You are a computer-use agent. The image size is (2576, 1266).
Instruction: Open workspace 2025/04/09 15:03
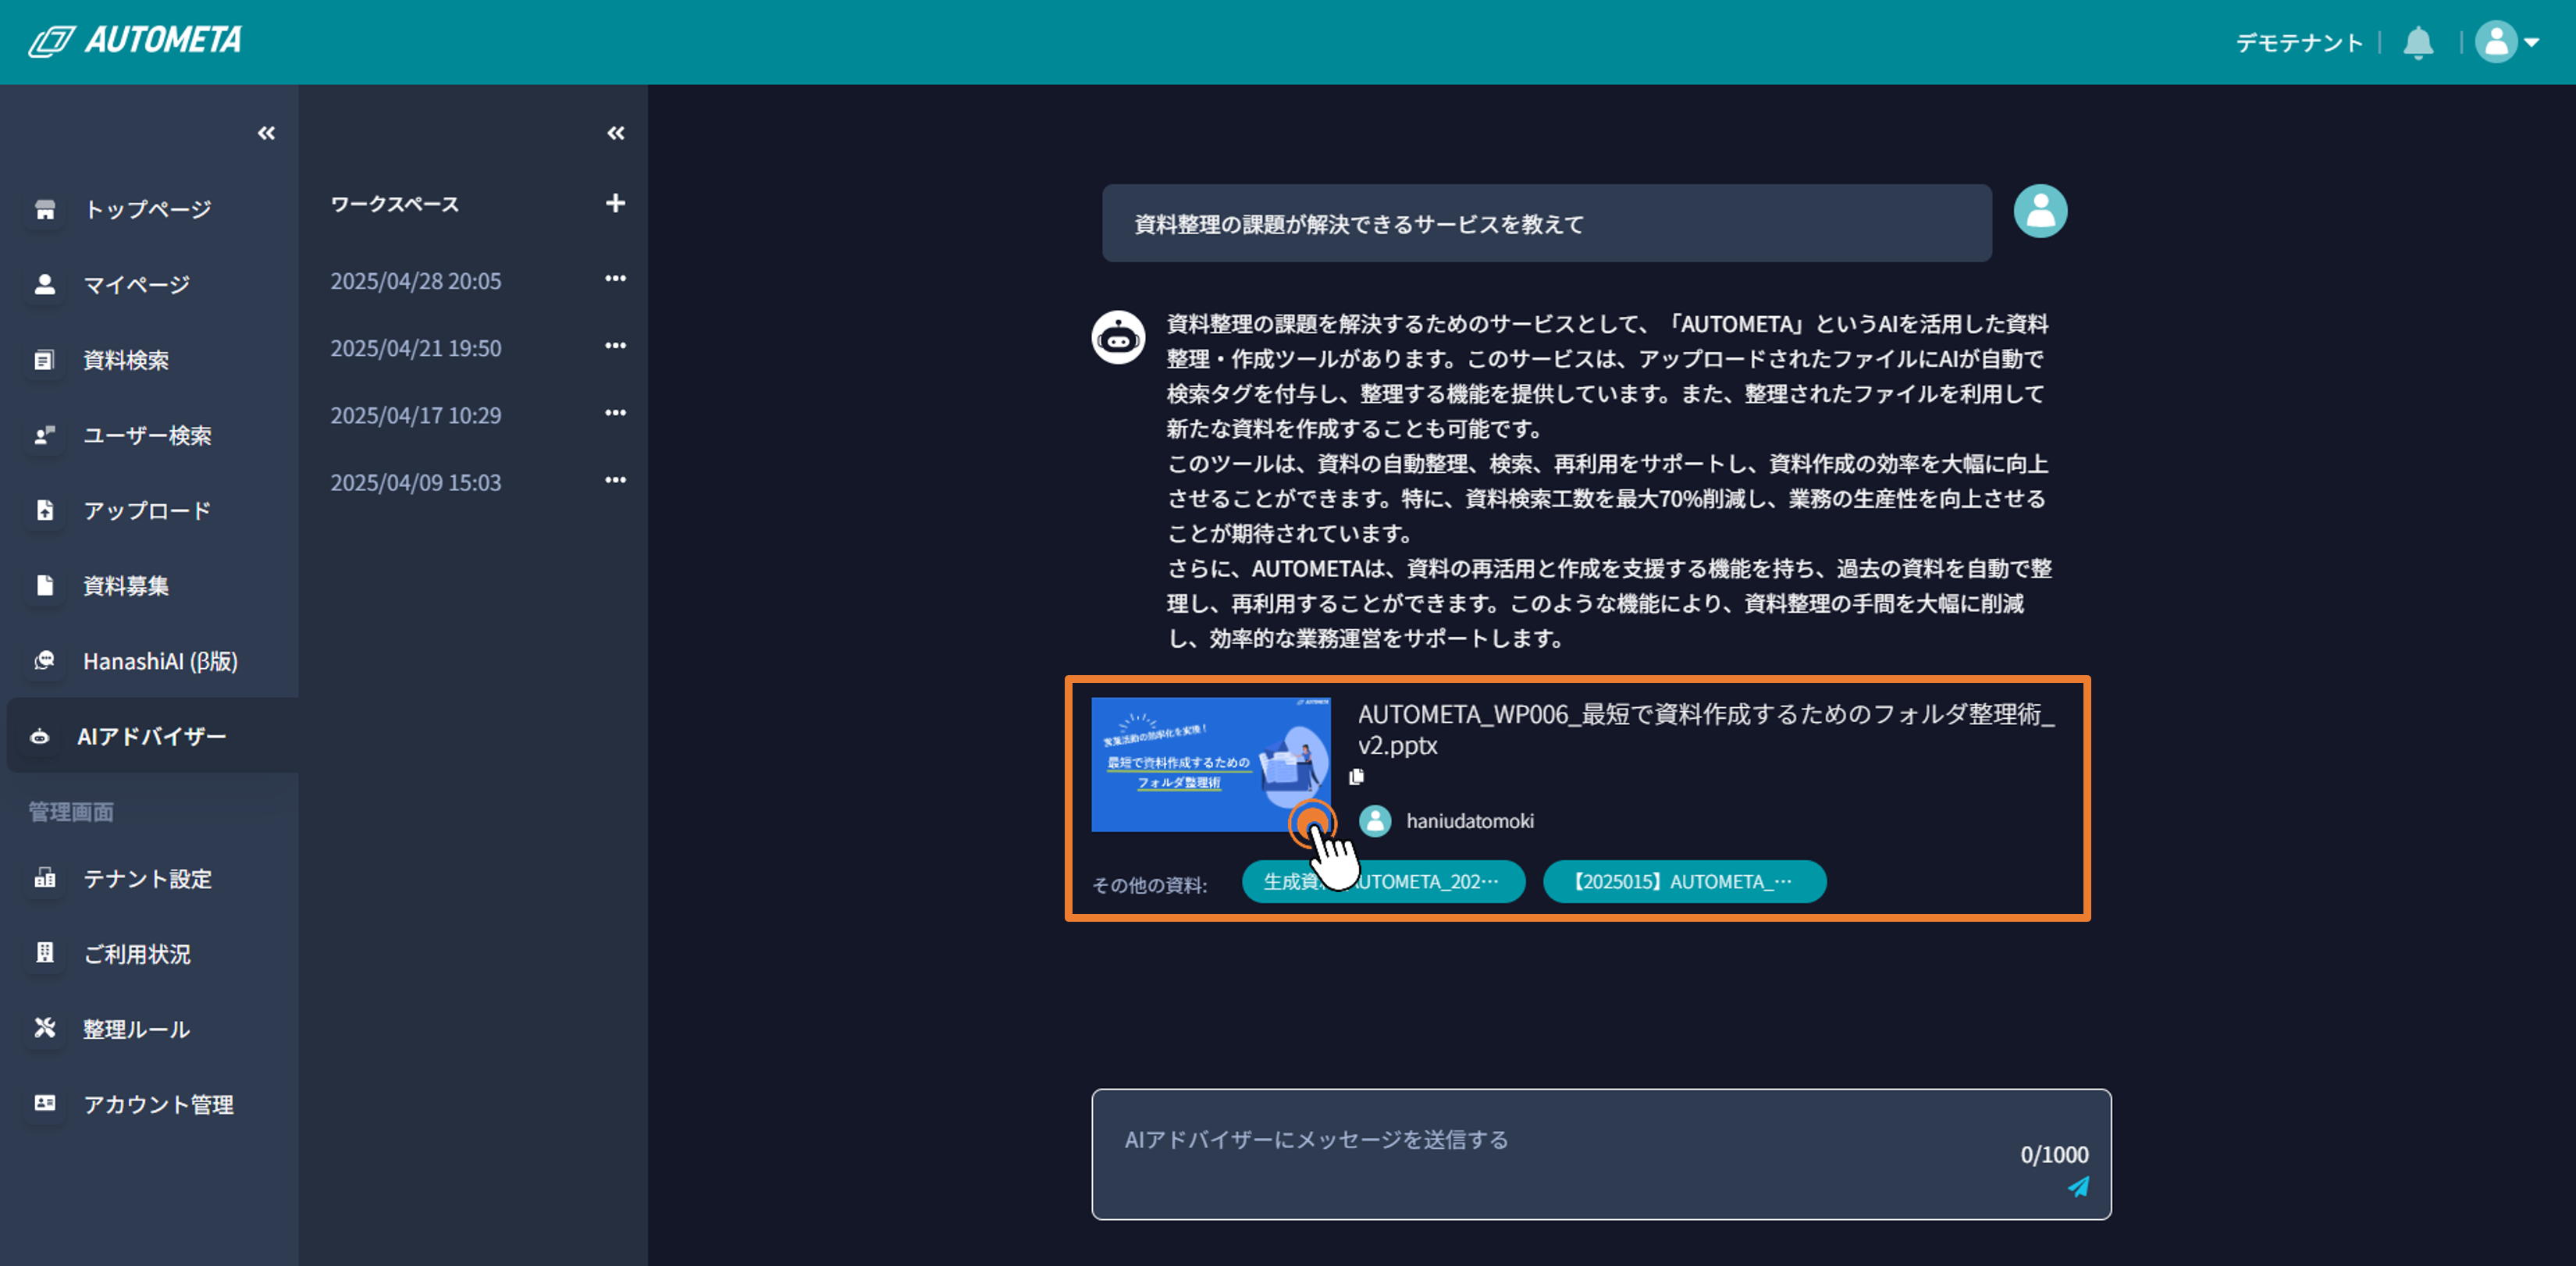pyautogui.click(x=416, y=482)
